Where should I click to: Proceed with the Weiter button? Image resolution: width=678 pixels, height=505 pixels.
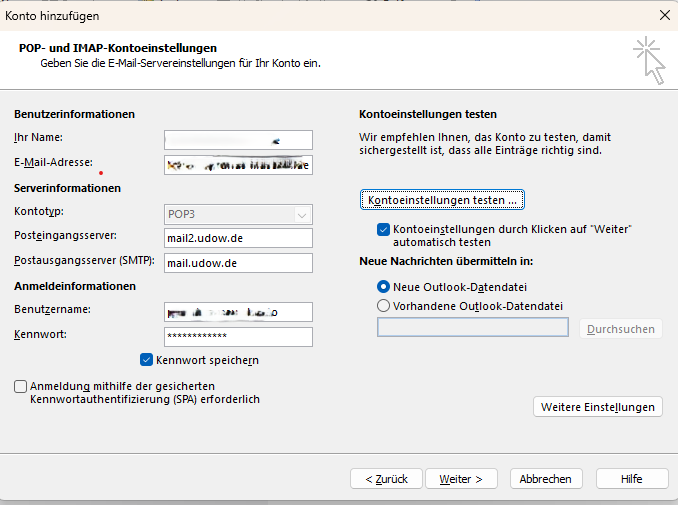461,479
